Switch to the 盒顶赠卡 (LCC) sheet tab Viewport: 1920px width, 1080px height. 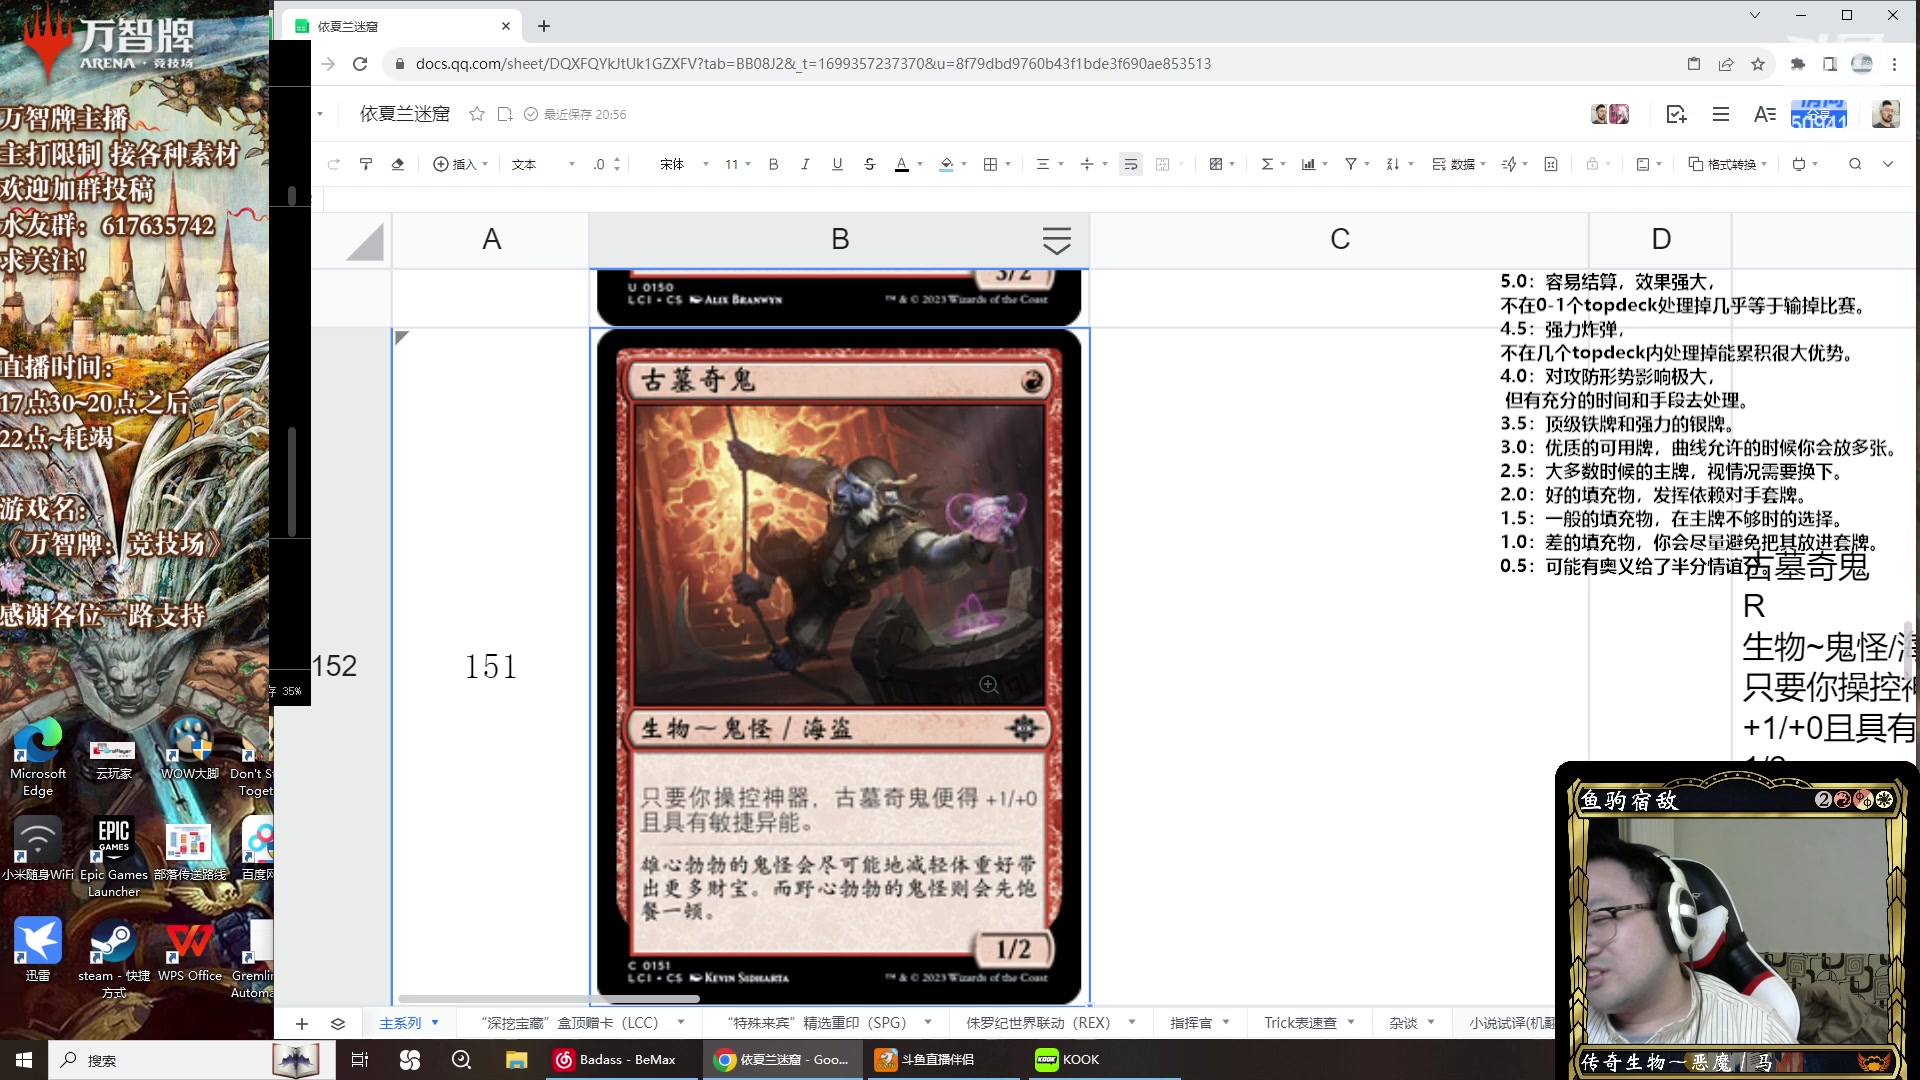570,1023
